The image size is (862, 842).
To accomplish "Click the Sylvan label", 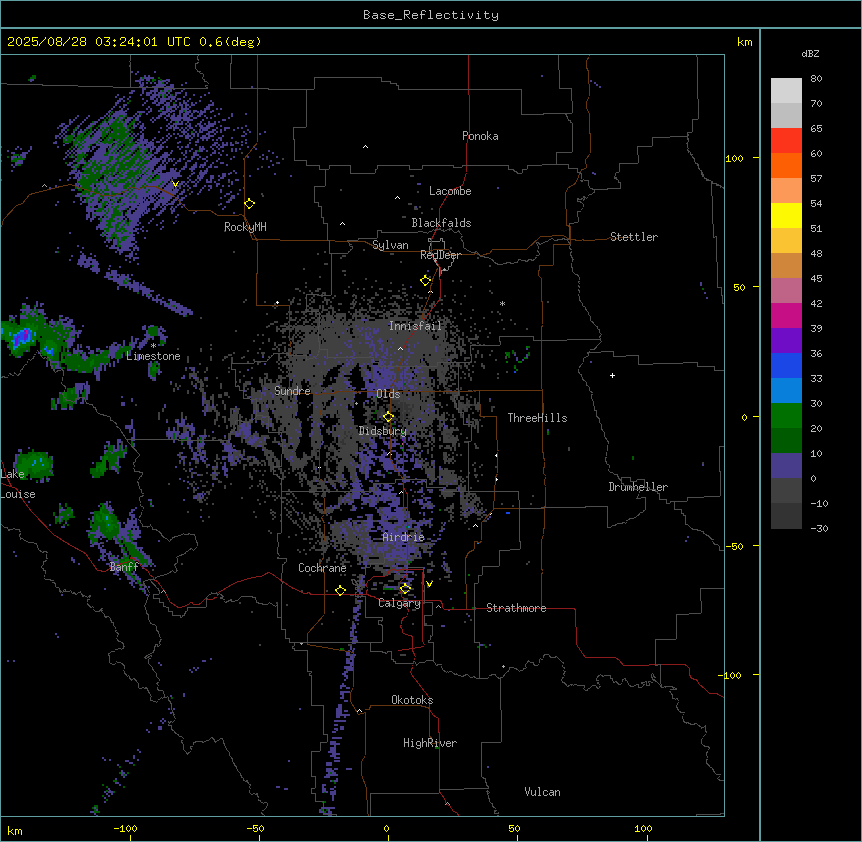I will (390, 245).
